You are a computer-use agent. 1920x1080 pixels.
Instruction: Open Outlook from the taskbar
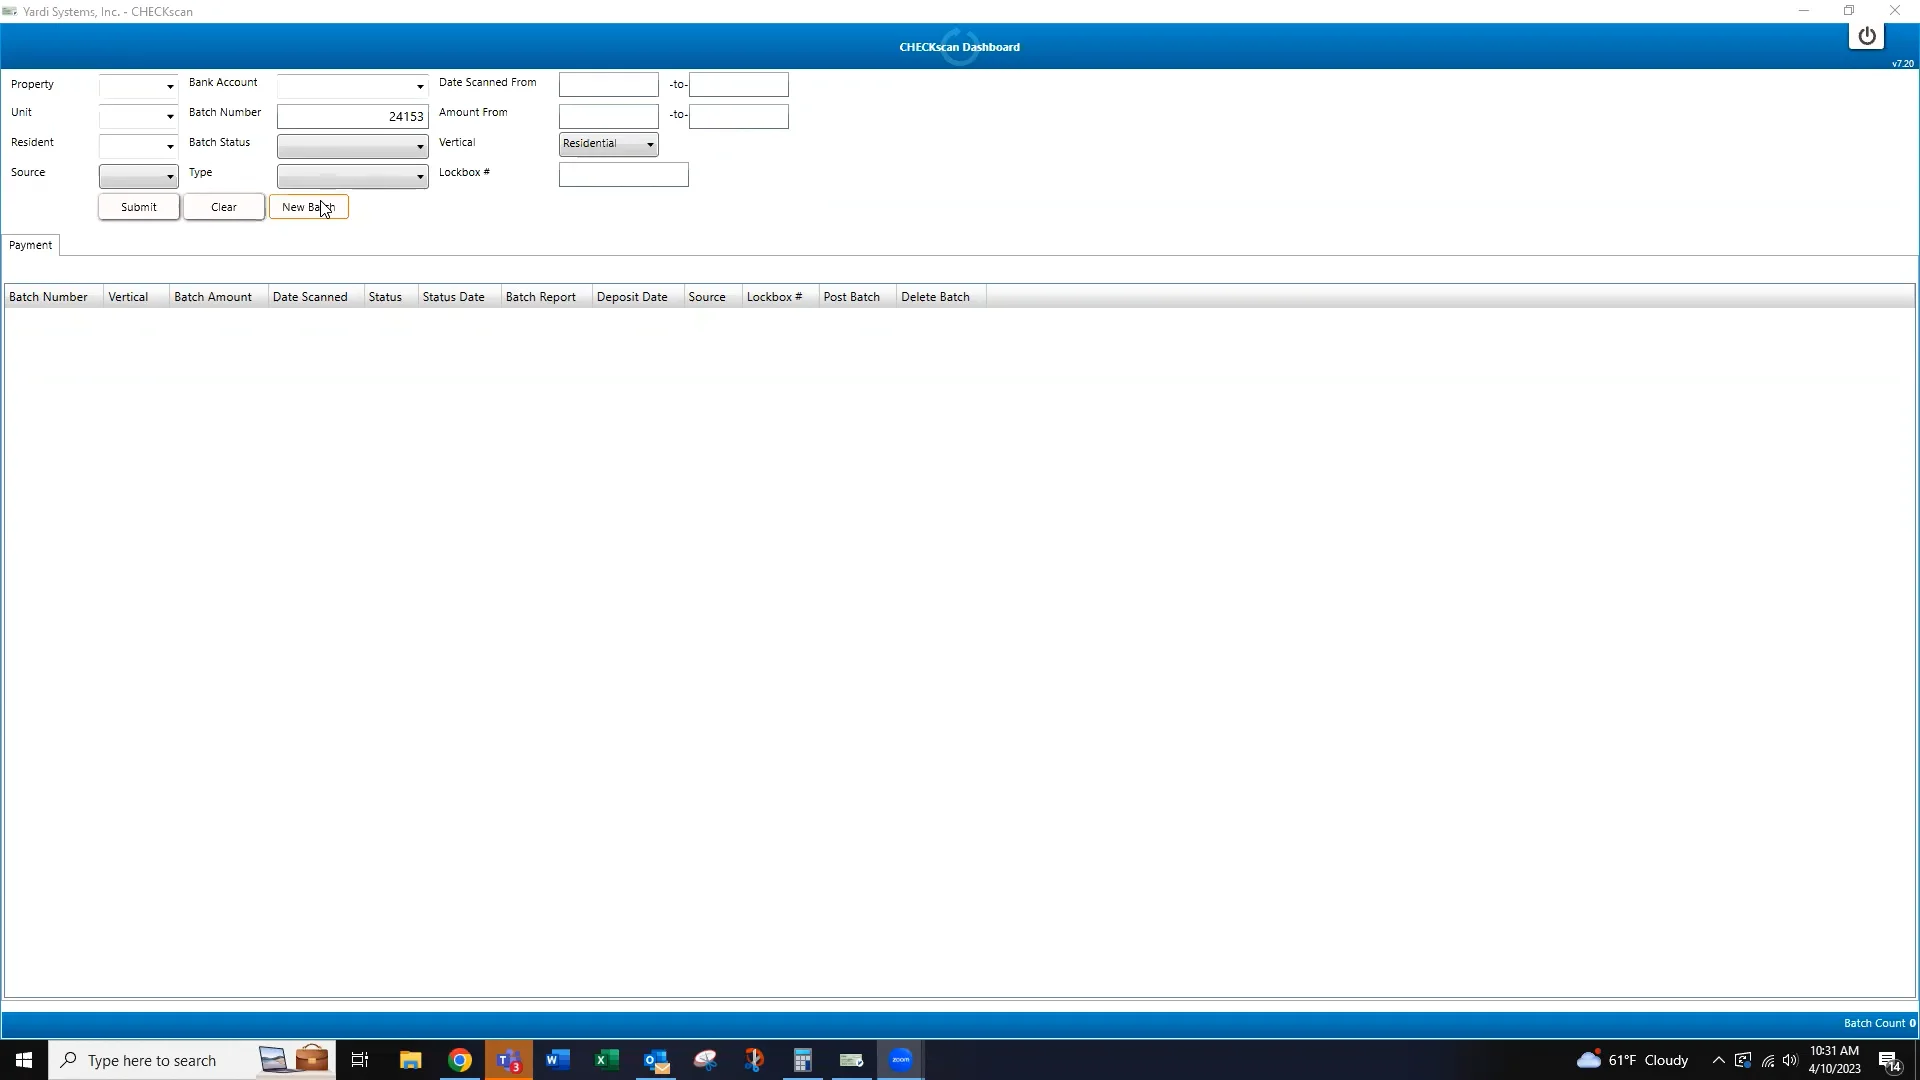pos(656,1060)
